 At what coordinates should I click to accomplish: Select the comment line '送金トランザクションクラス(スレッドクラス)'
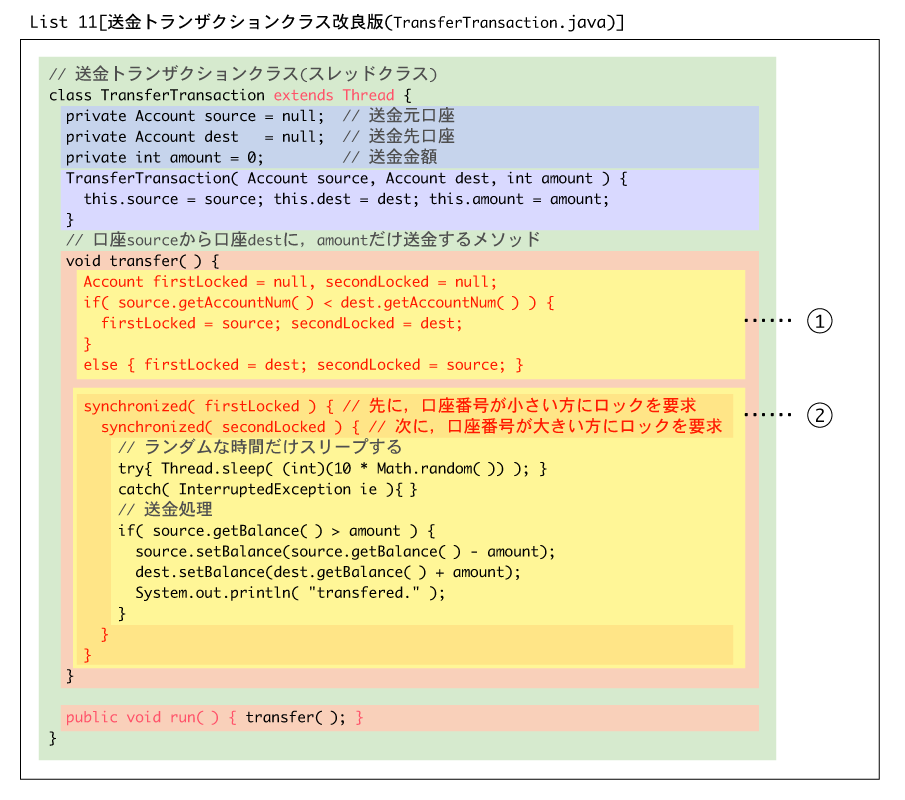click(243, 74)
